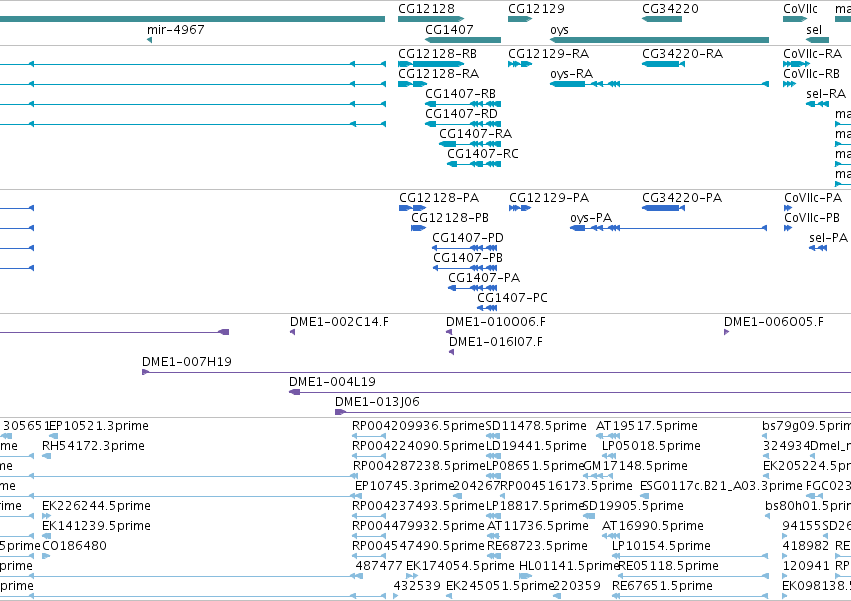Click the DME1-007H19 clone label
851x601 pixels.
click(187, 362)
